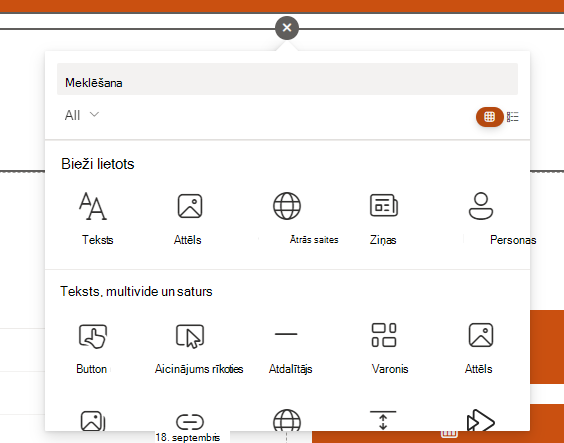Close the web part picker with X
Screen dimensions: 564x443
[287, 28]
